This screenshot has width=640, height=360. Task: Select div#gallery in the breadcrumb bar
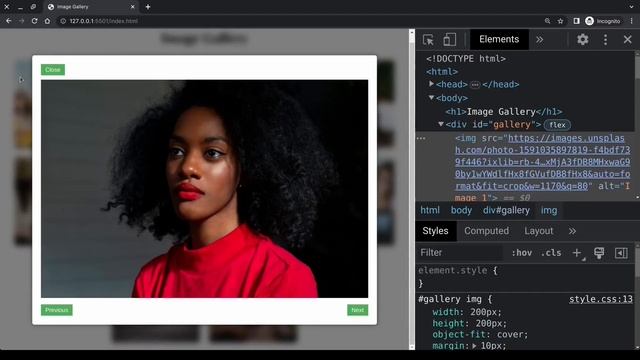(x=506, y=210)
